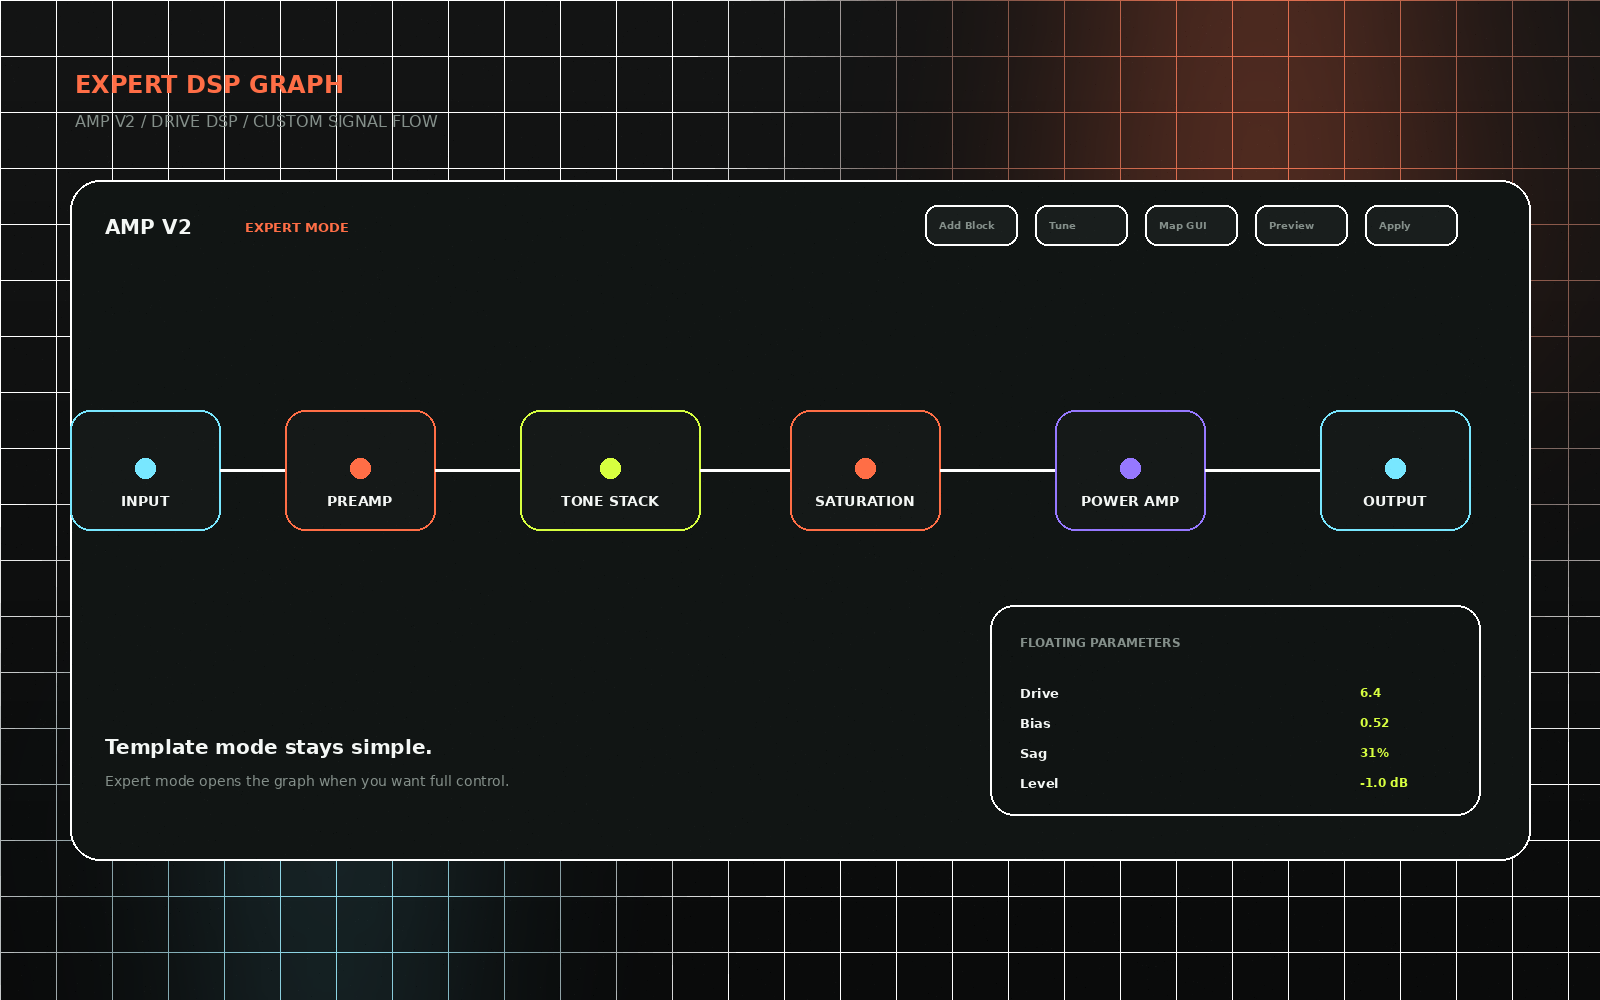Click the Drive value 6.4
Viewport: 1600px width, 1000px height.
tap(1370, 692)
